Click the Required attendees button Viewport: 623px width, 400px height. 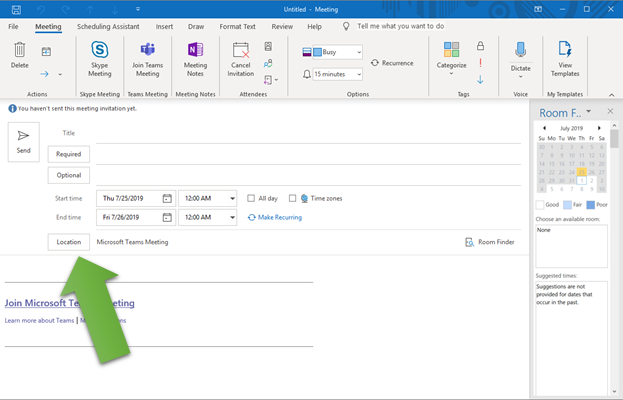click(69, 154)
